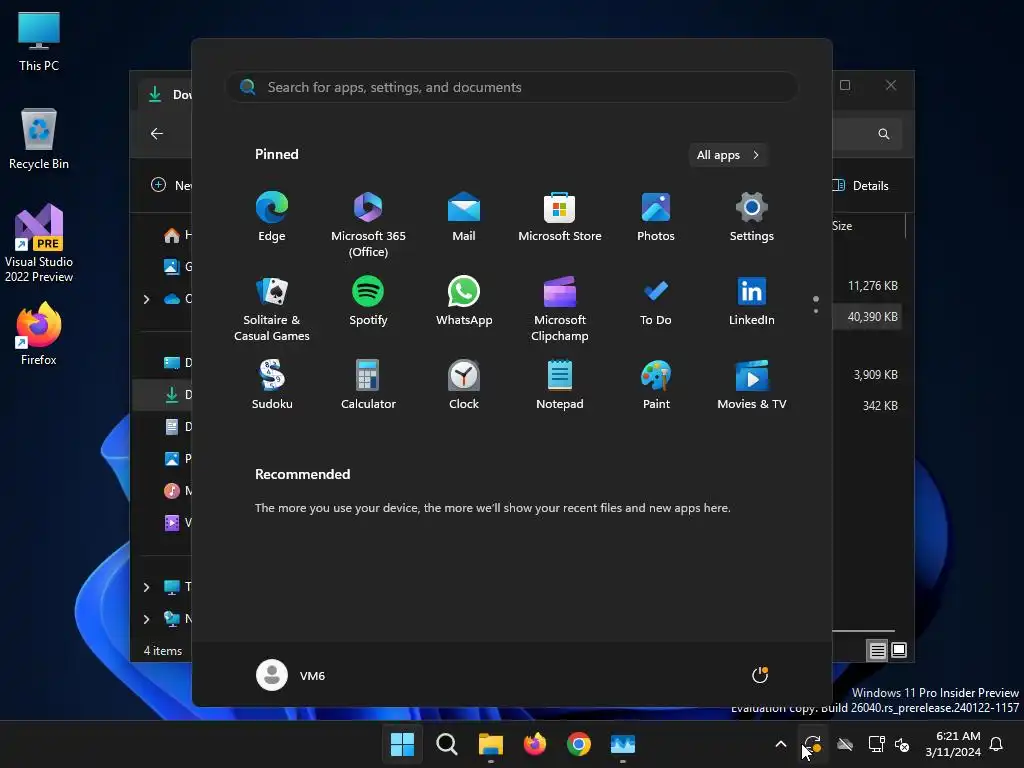Switch File Explorer to large thumbnails view
Image resolution: width=1024 pixels, height=768 pixels.
tap(899, 650)
